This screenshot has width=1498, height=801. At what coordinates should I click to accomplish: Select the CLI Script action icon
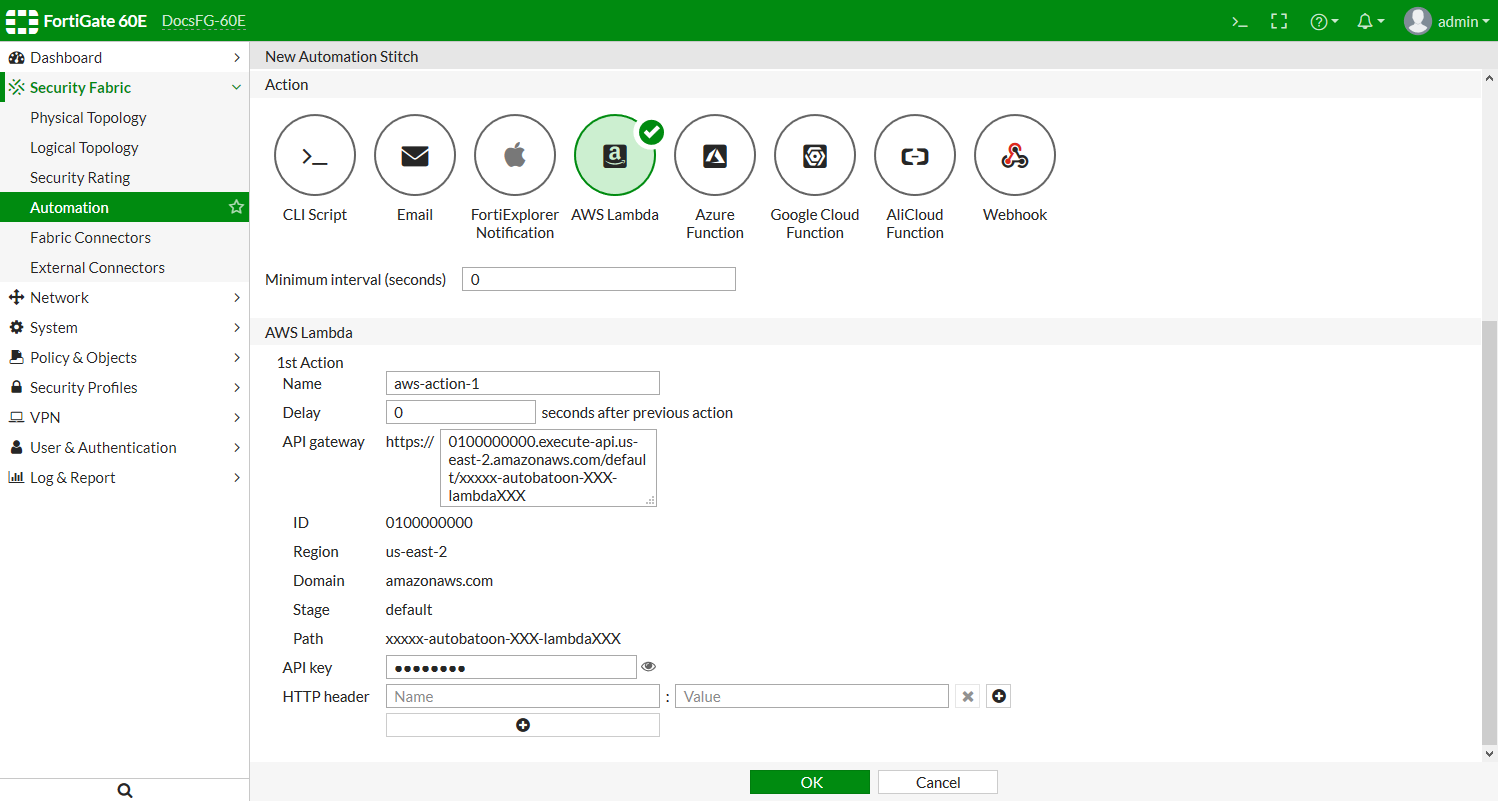click(x=315, y=156)
